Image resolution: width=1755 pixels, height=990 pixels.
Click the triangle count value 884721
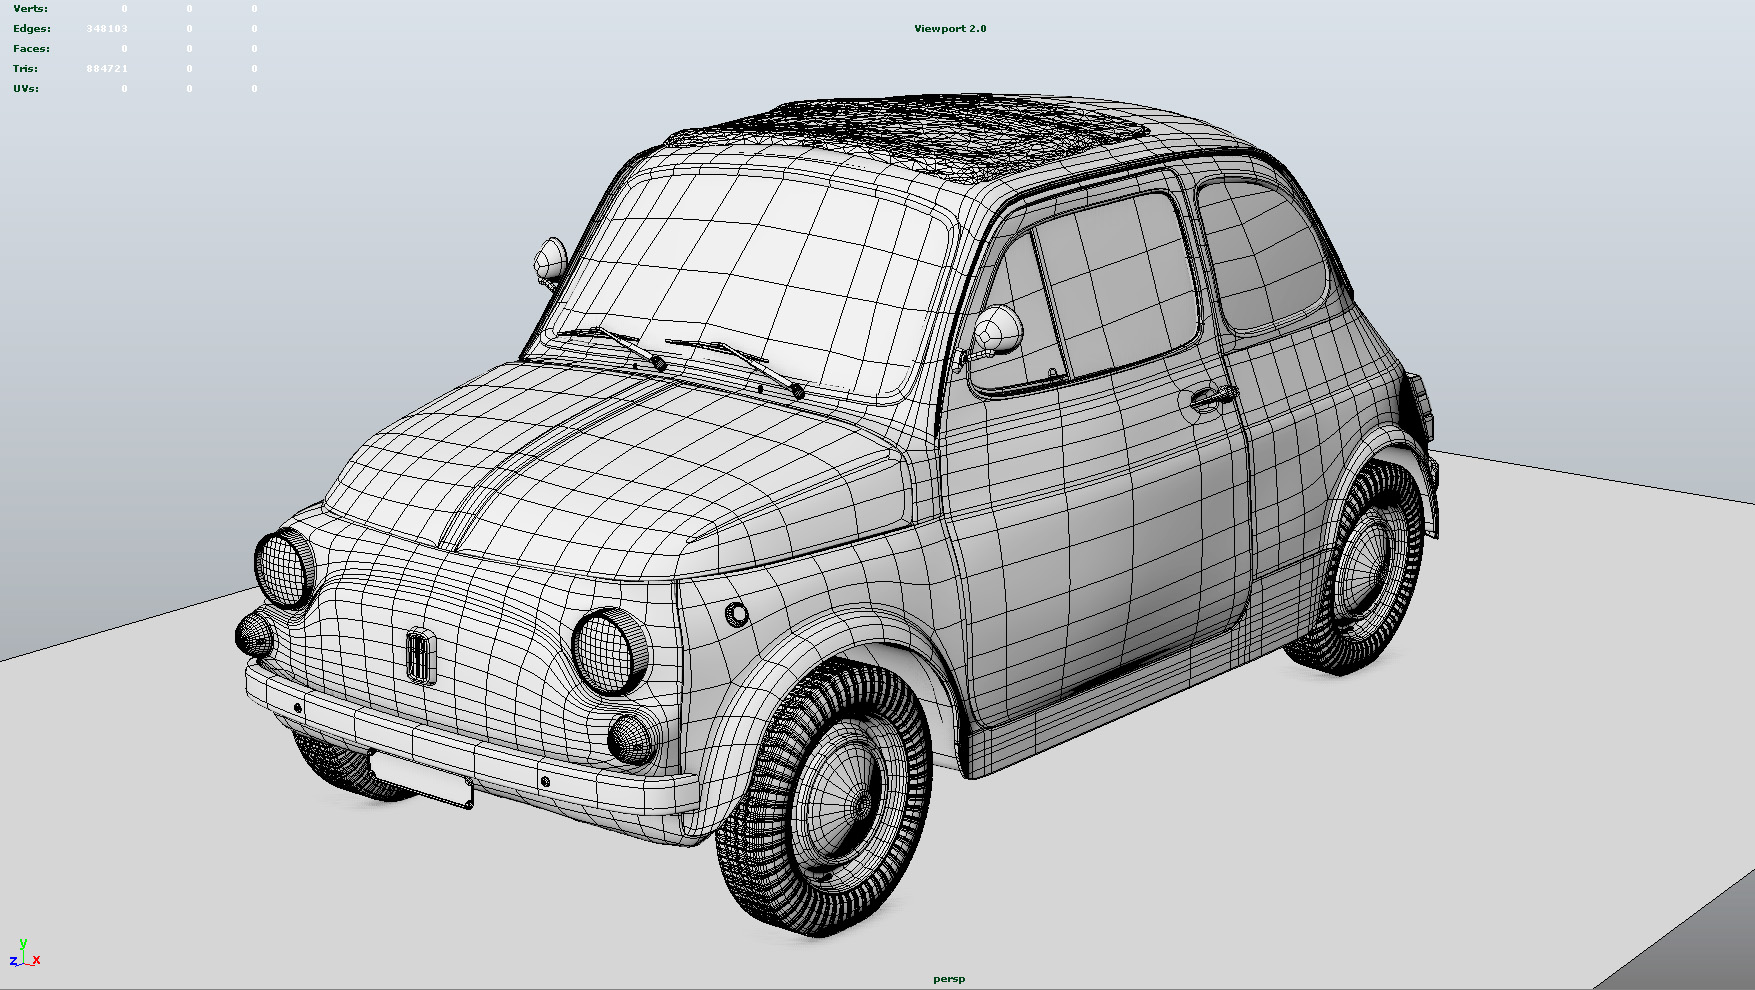click(x=107, y=68)
